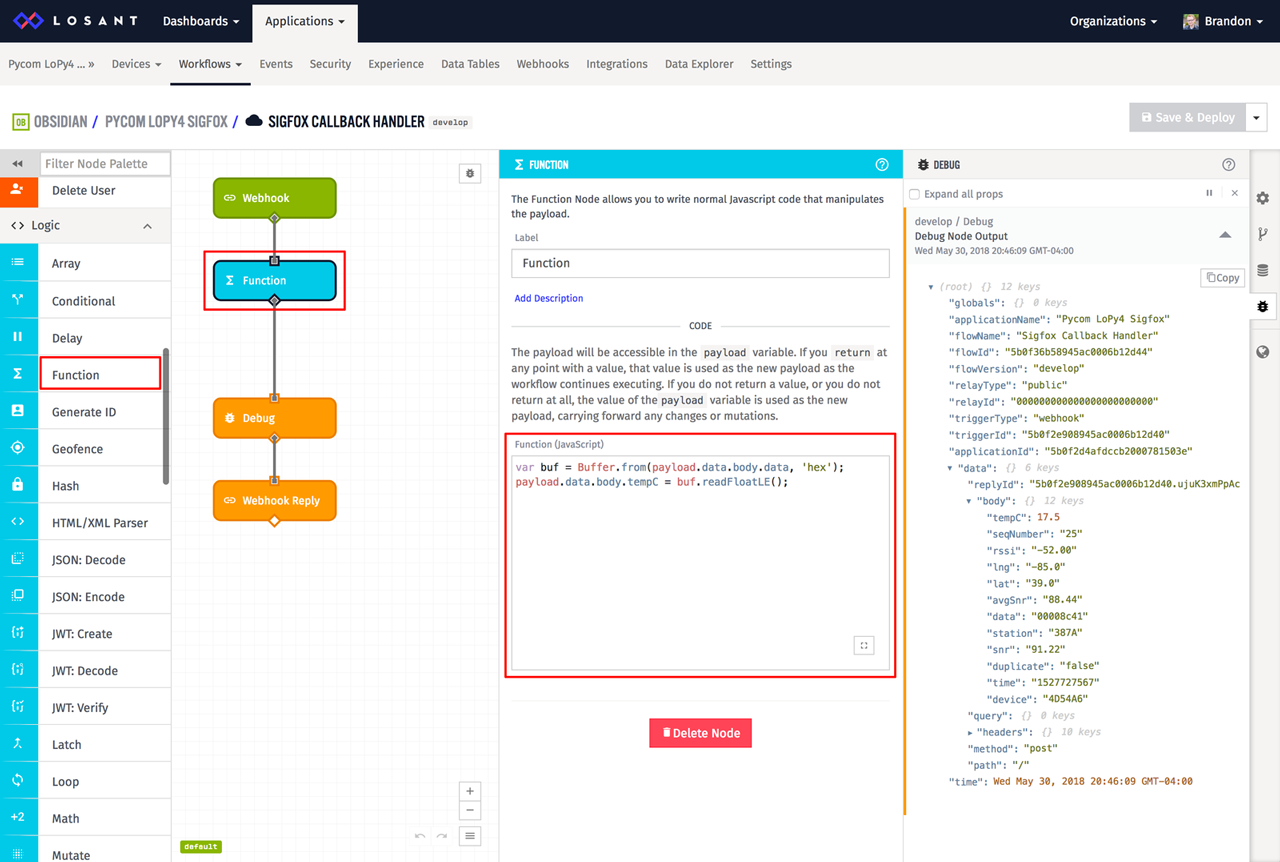Screen dimensions: 1280x862
Task: Enable Expand all props checkbox
Action: (914, 194)
